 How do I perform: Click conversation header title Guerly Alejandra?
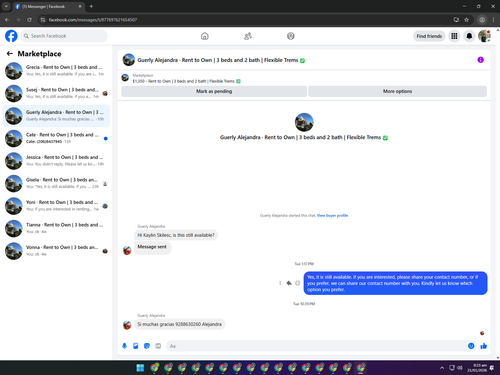click(221, 60)
